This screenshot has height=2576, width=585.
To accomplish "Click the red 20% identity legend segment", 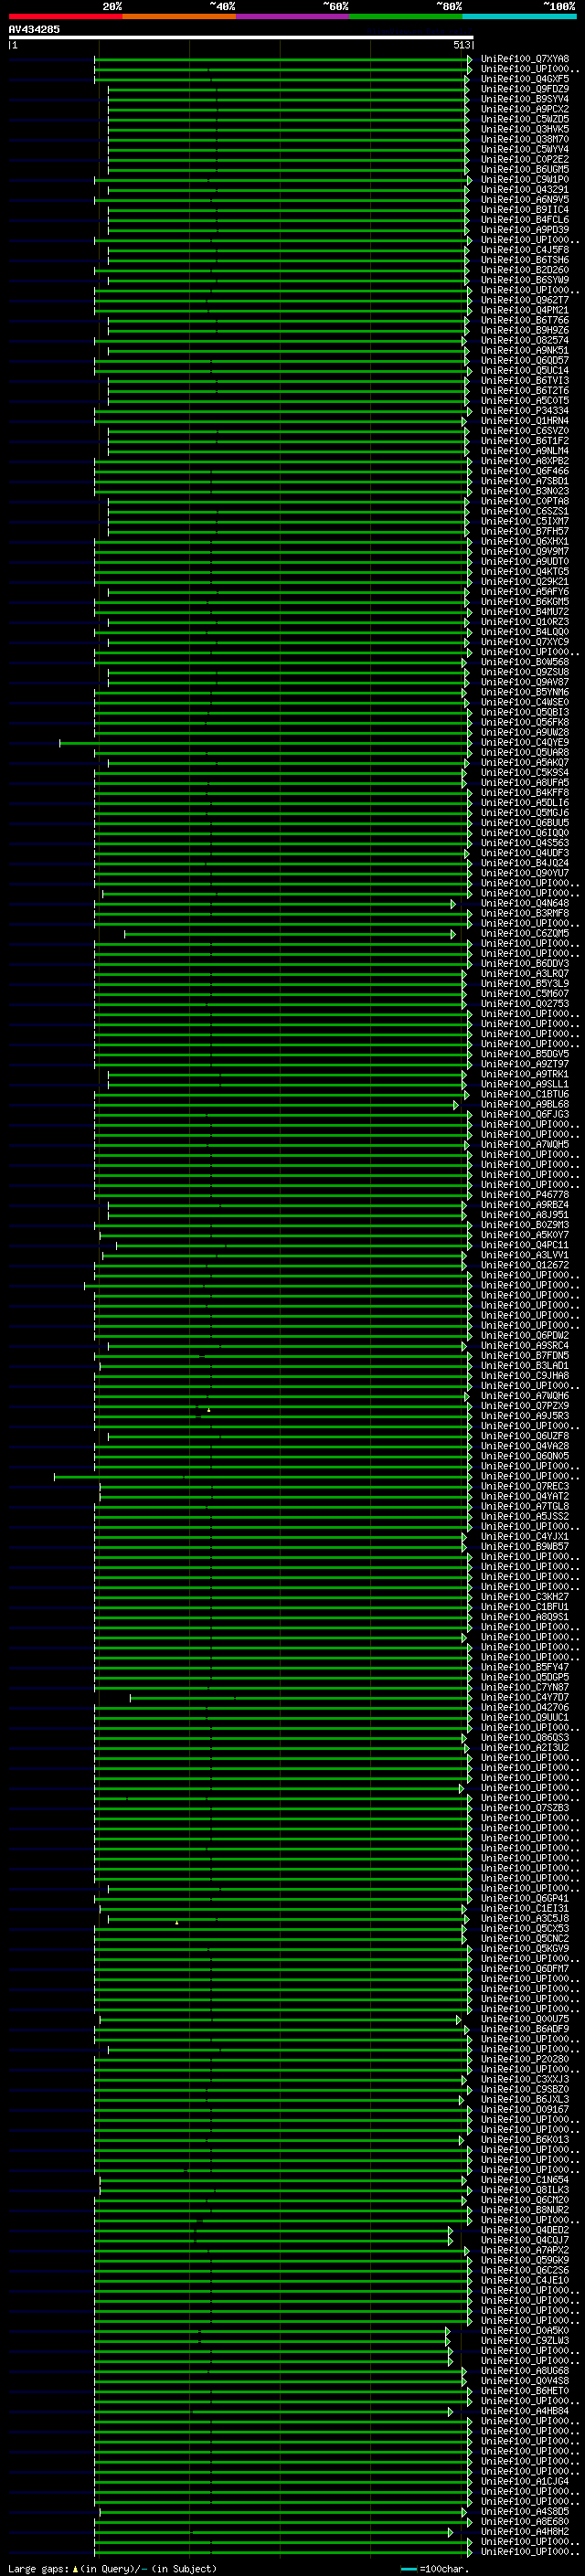I will tap(65, 16).
